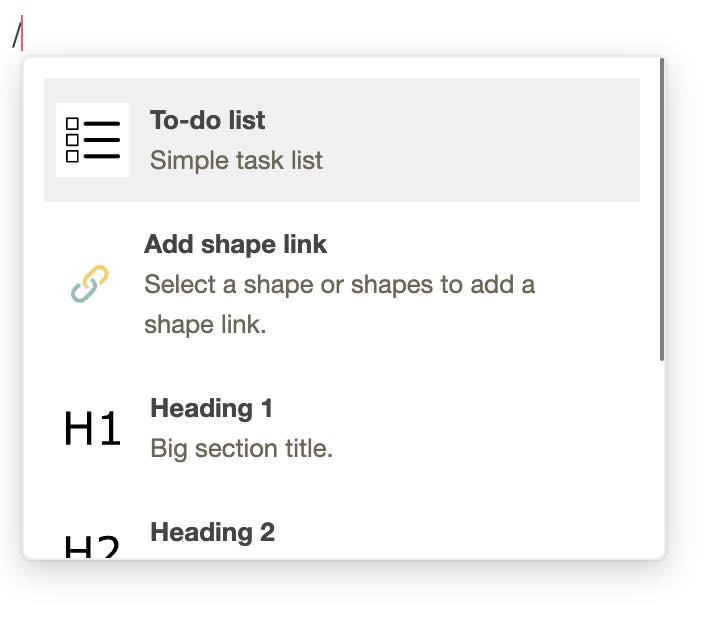This screenshot has width=724, height=628.
Task: Click the chain link shape icon
Action: coord(90,284)
